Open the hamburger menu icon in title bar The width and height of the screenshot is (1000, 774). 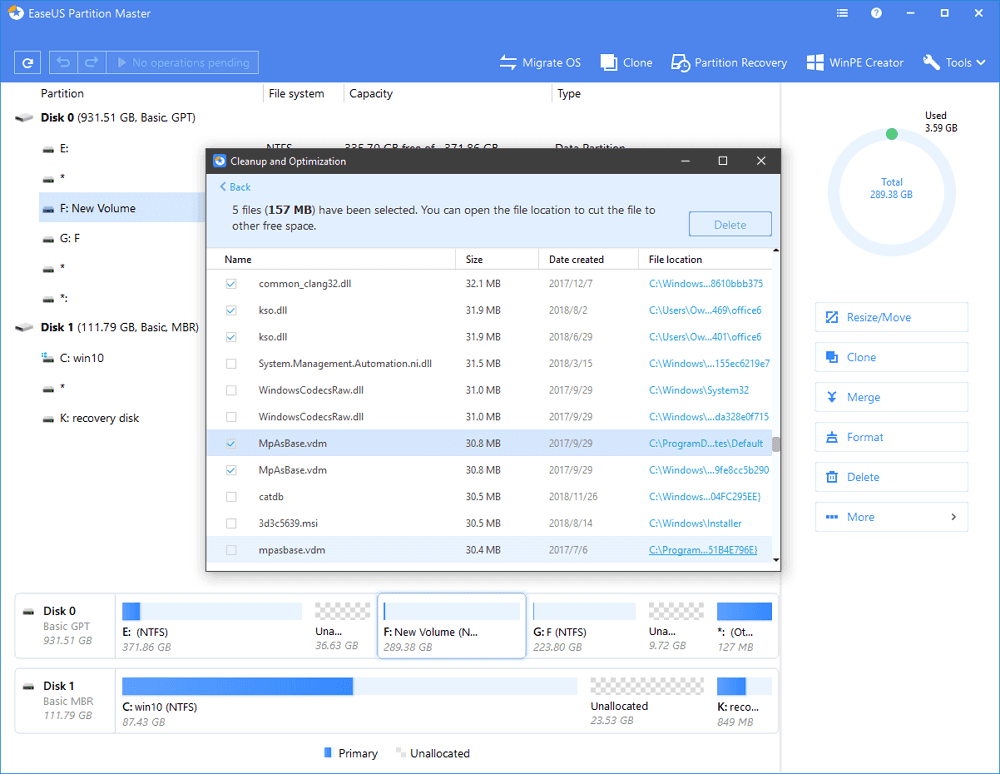(x=842, y=13)
